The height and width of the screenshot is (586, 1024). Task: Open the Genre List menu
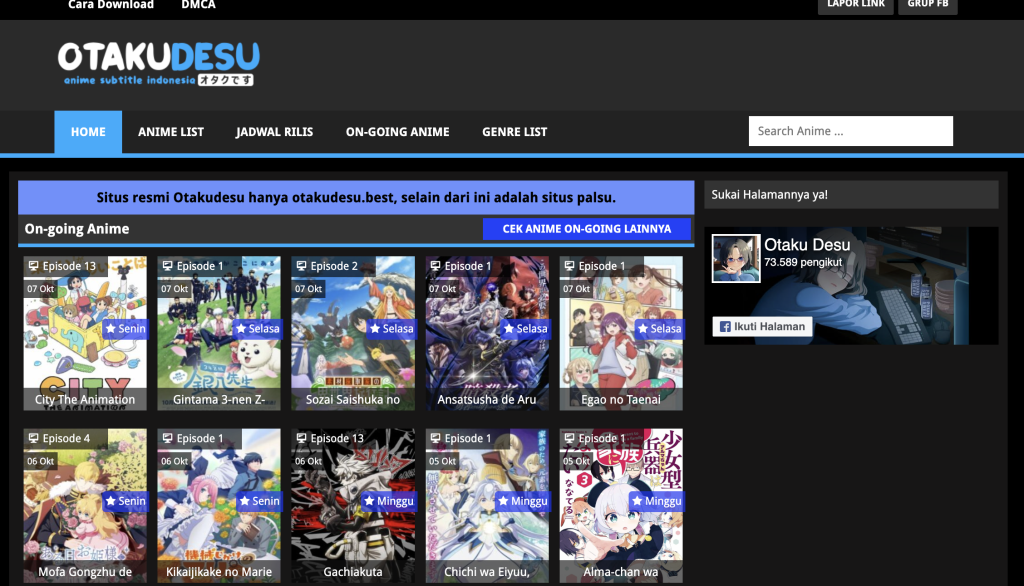point(514,132)
